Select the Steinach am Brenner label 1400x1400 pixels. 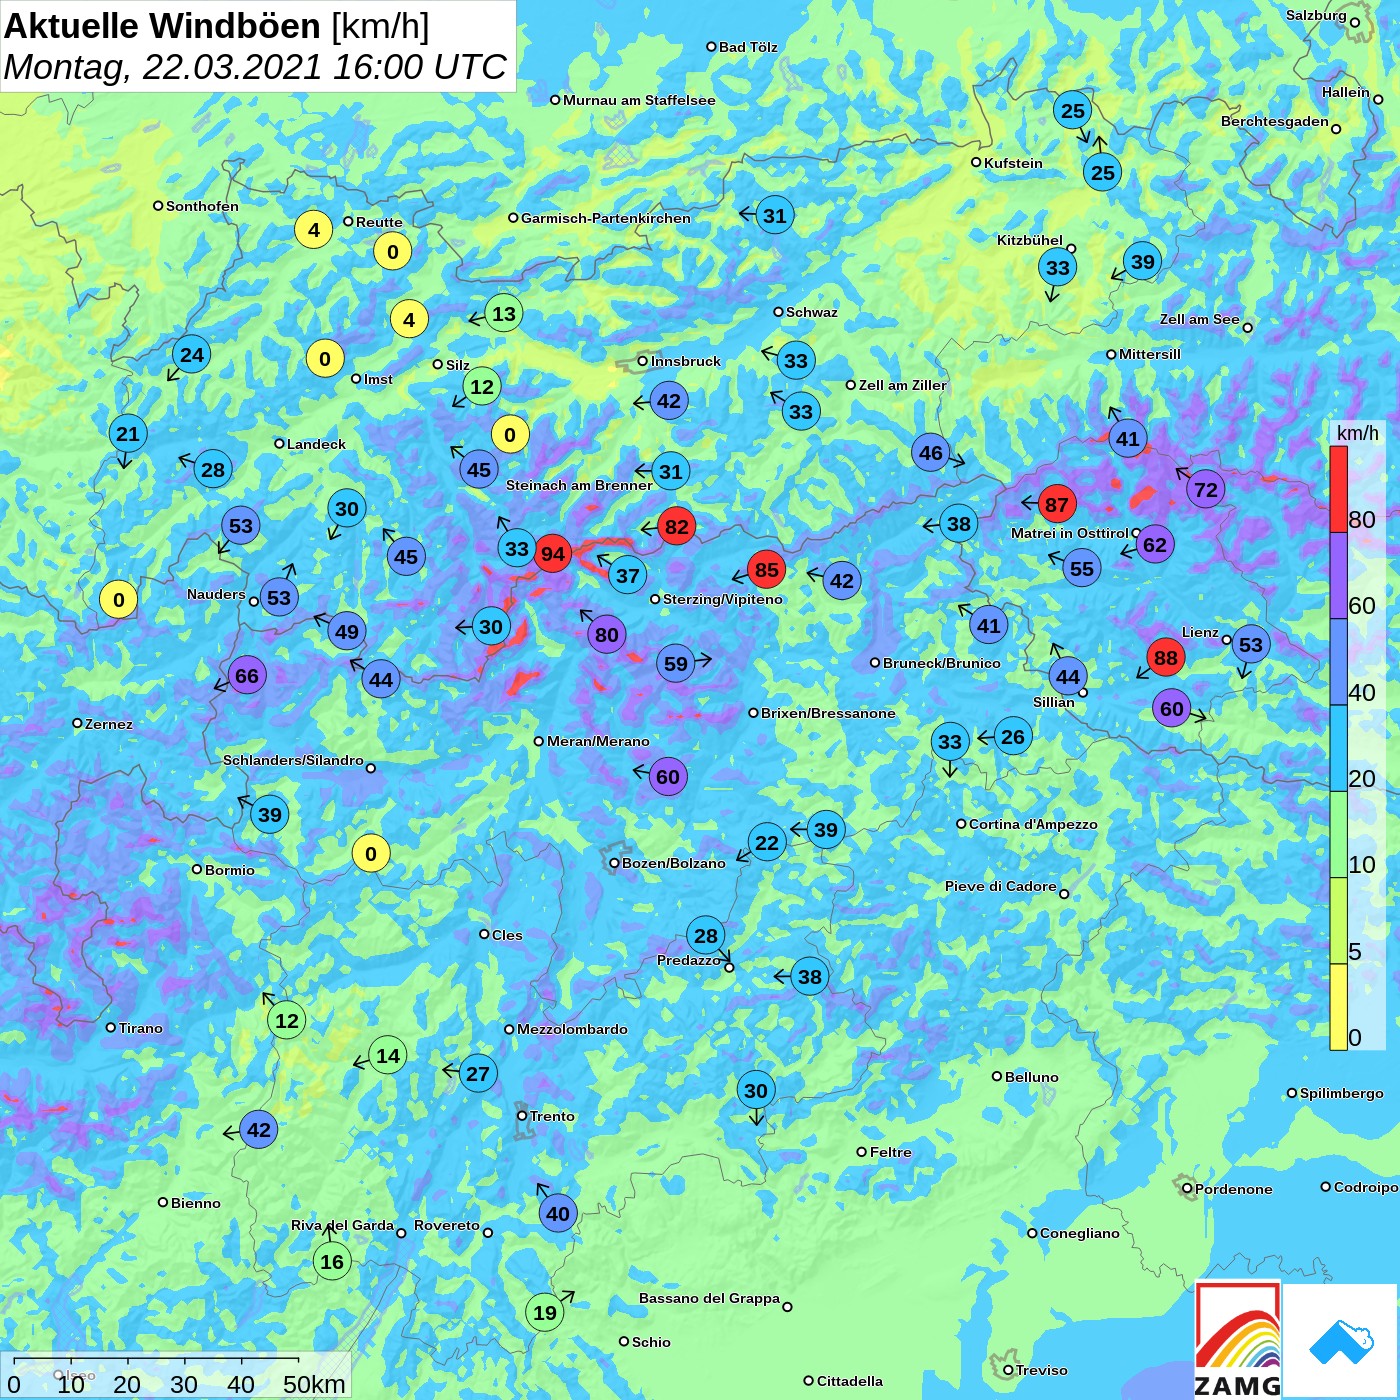click(579, 485)
